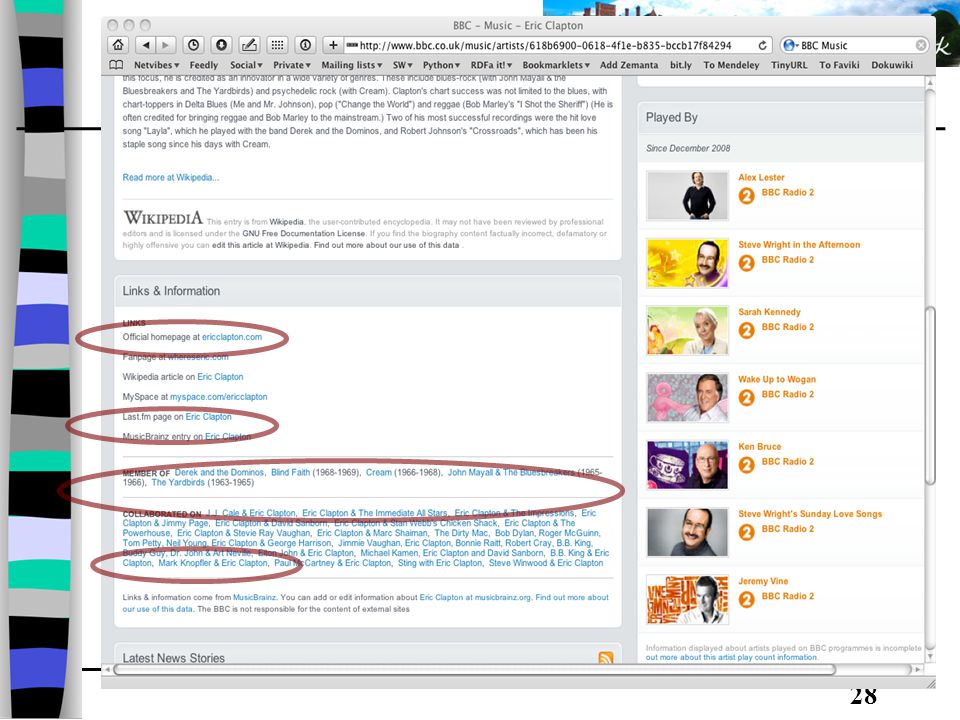Open the history clock icon

193,45
